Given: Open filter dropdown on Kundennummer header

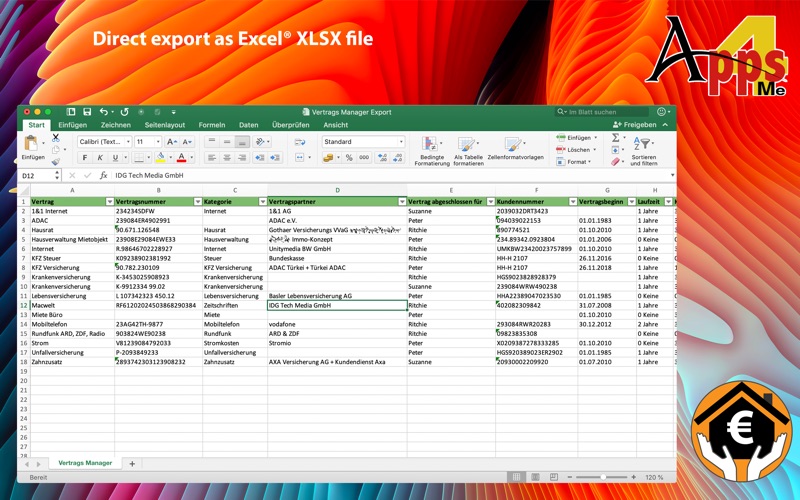Looking at the screenshot, I should pos(572,202).
